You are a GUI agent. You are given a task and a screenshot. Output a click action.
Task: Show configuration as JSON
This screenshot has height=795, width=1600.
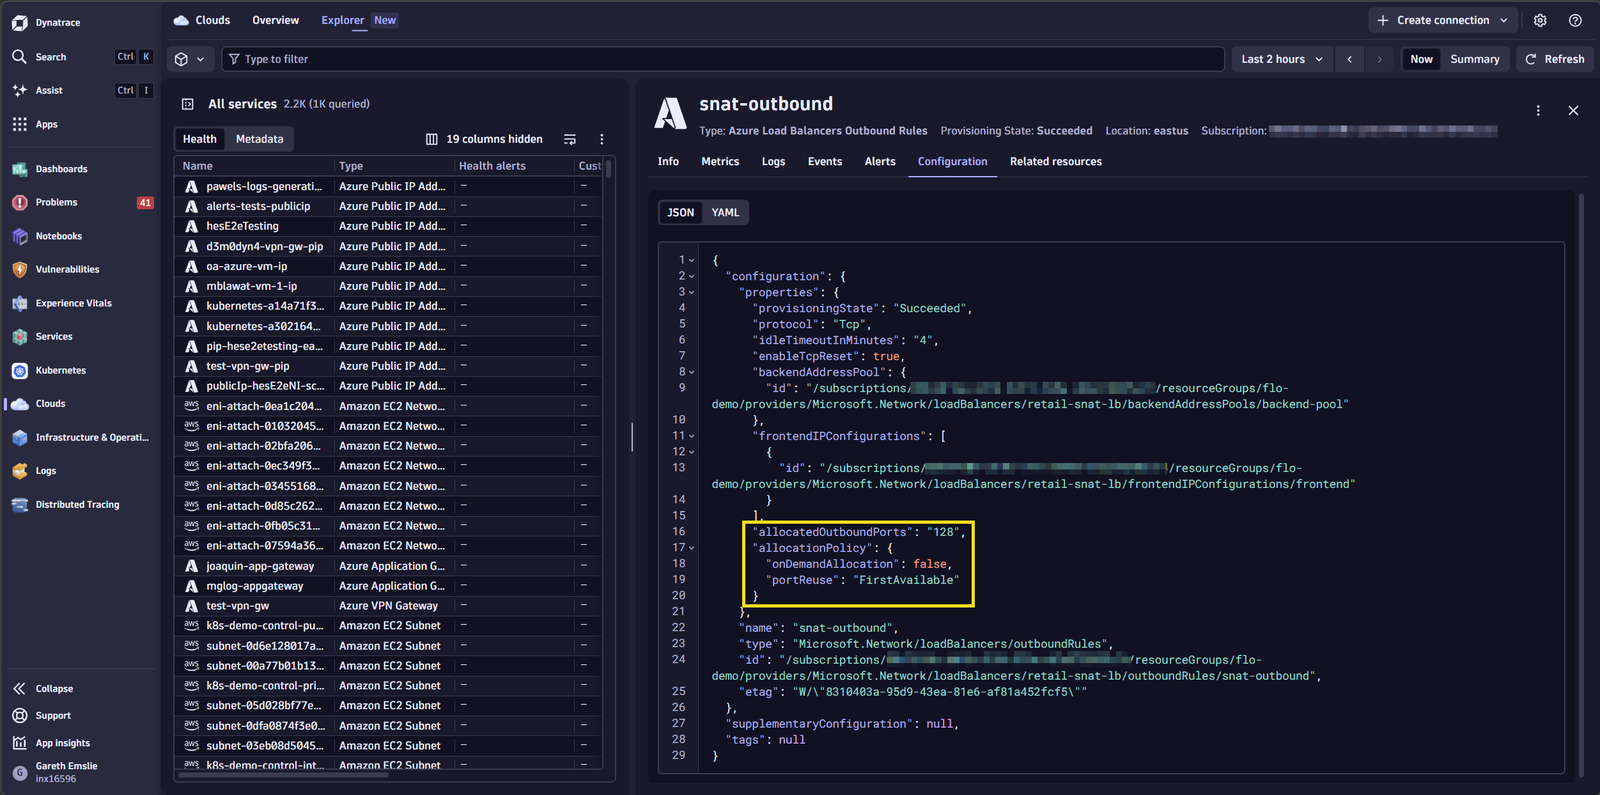point(681,212)
